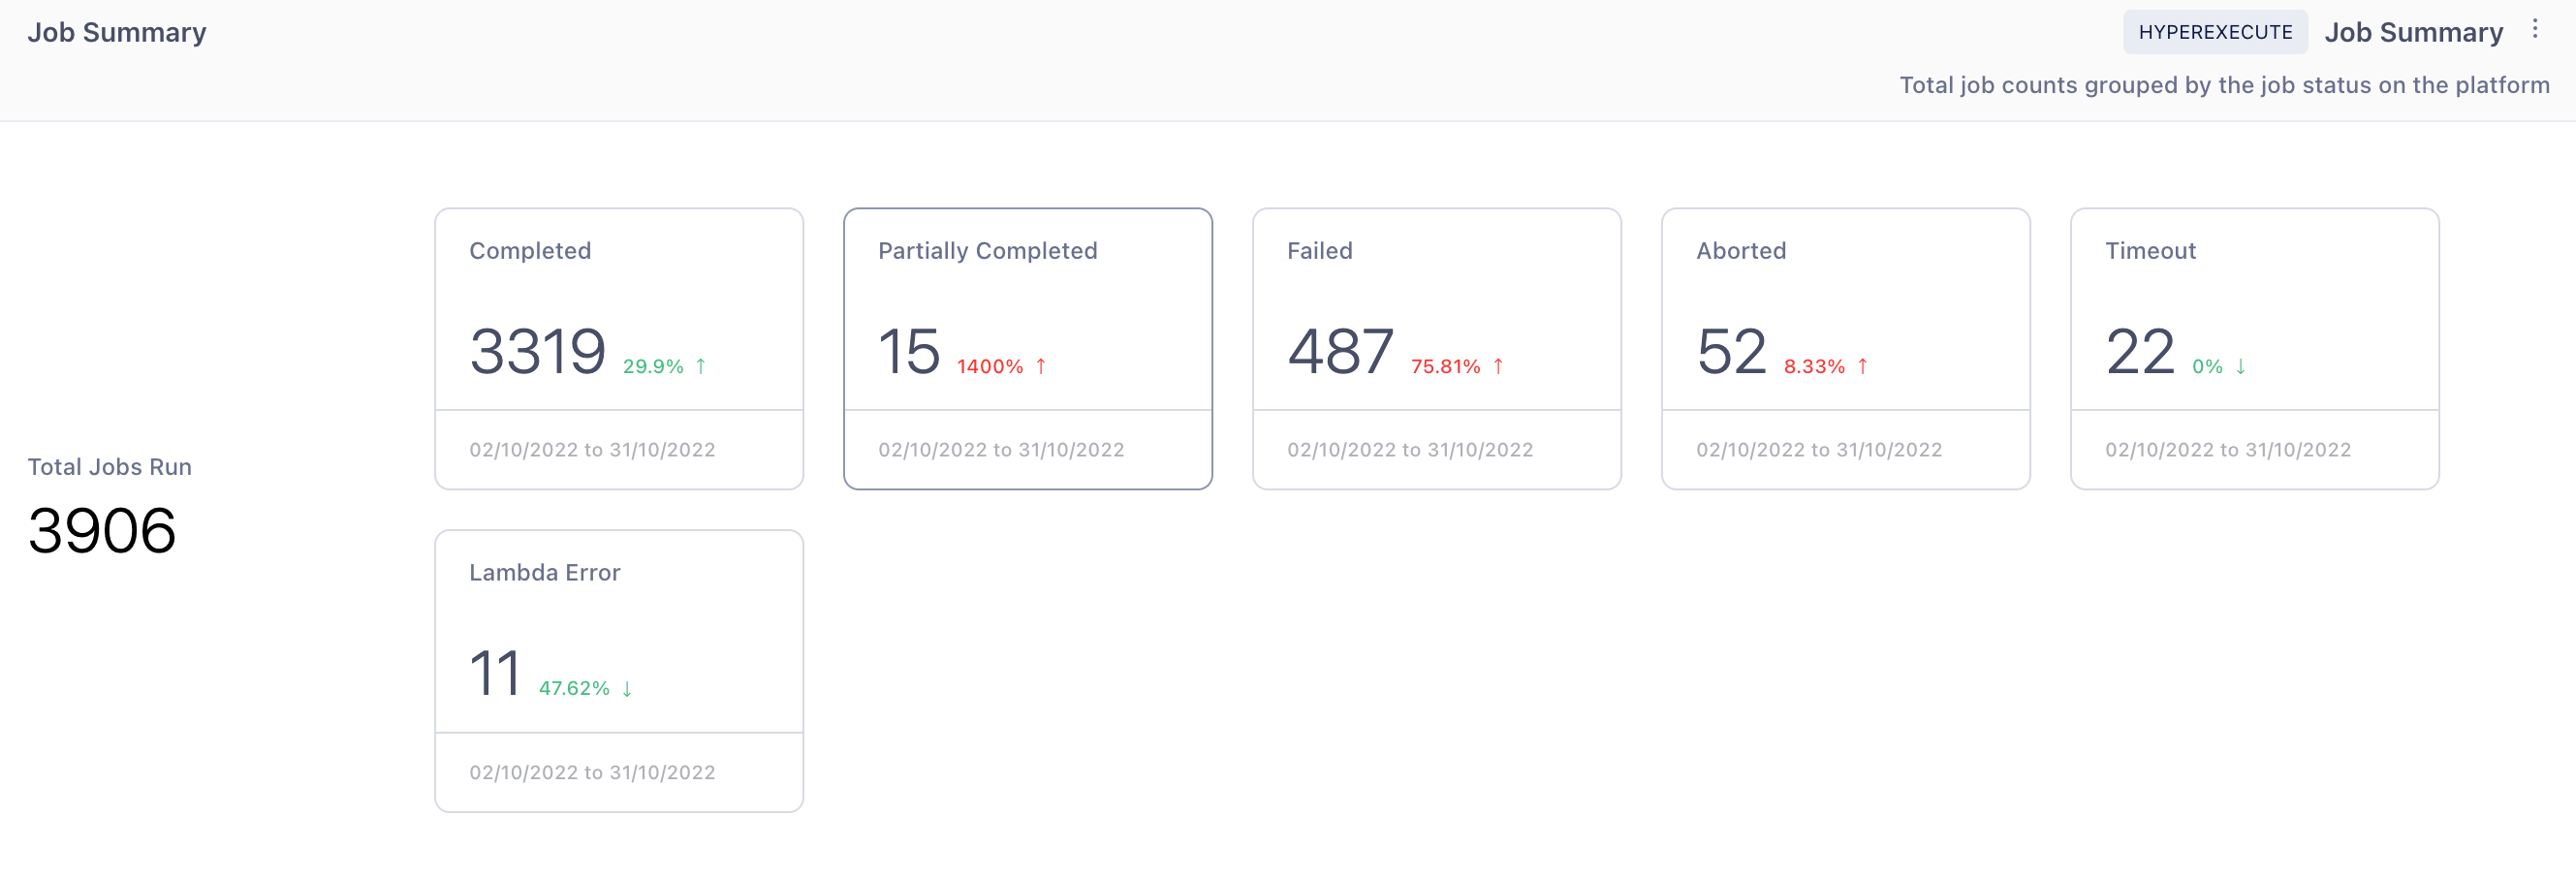This screenshot has width=2576, height=880.
Task: Click the date range in the Completed card
Action: tap(592, 450)
